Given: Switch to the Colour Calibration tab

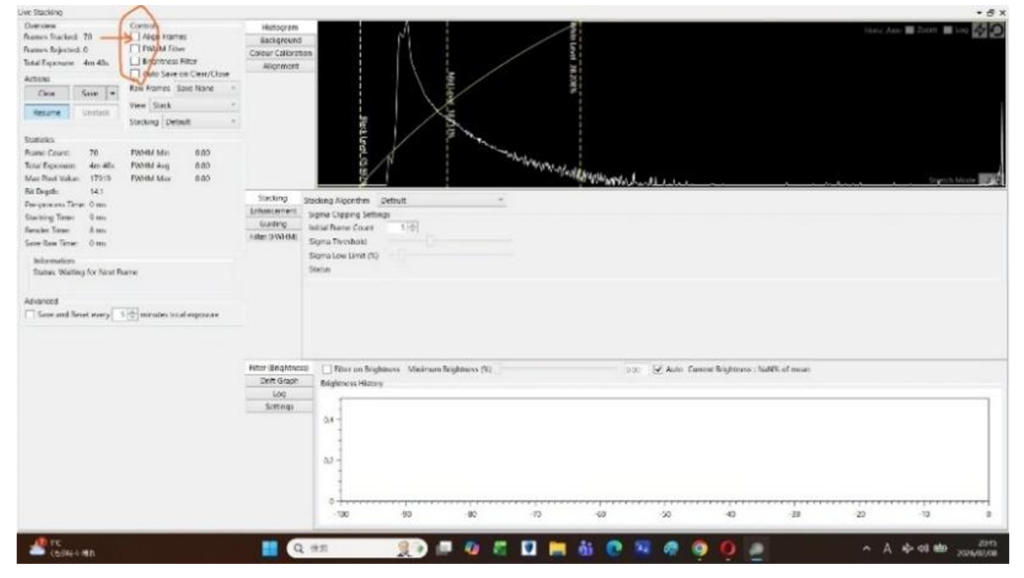Looking at the screenshot, I should point(281,53).
